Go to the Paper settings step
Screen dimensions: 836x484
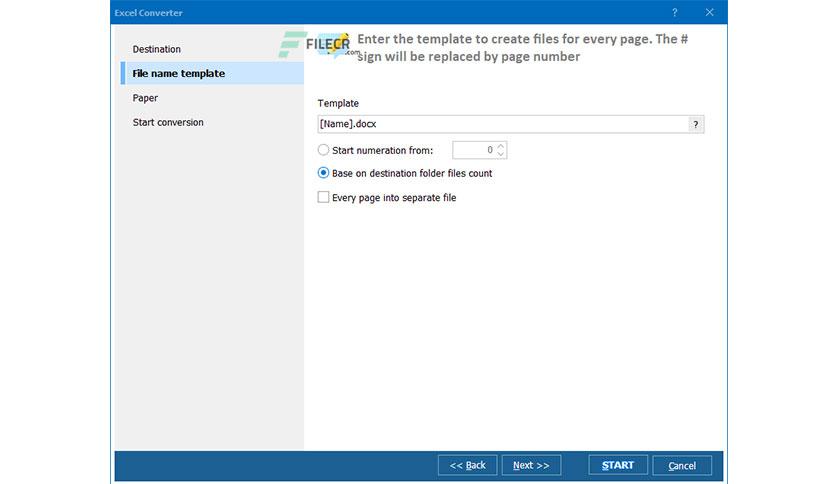pos(145,98)
